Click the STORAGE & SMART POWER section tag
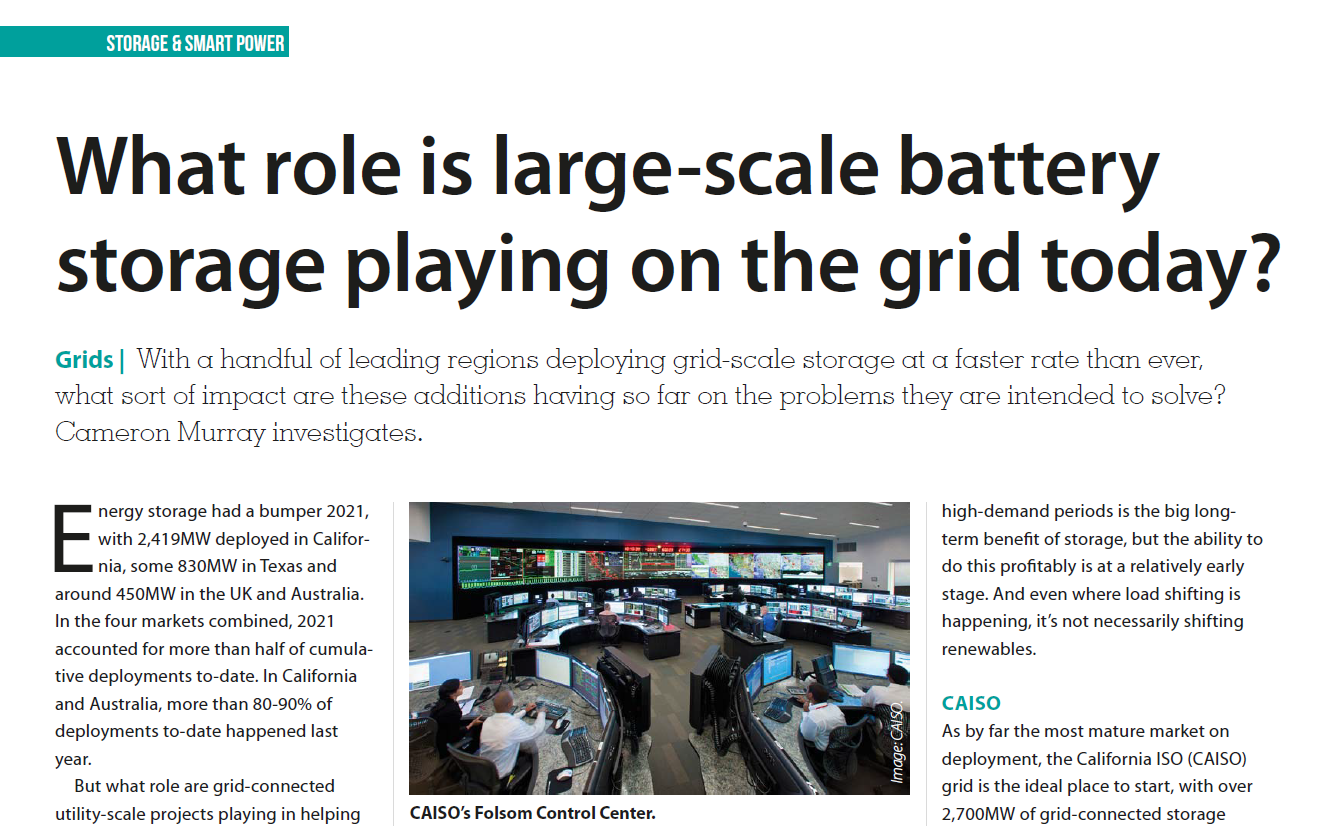The image size is (1334, 826). [195, 43]
